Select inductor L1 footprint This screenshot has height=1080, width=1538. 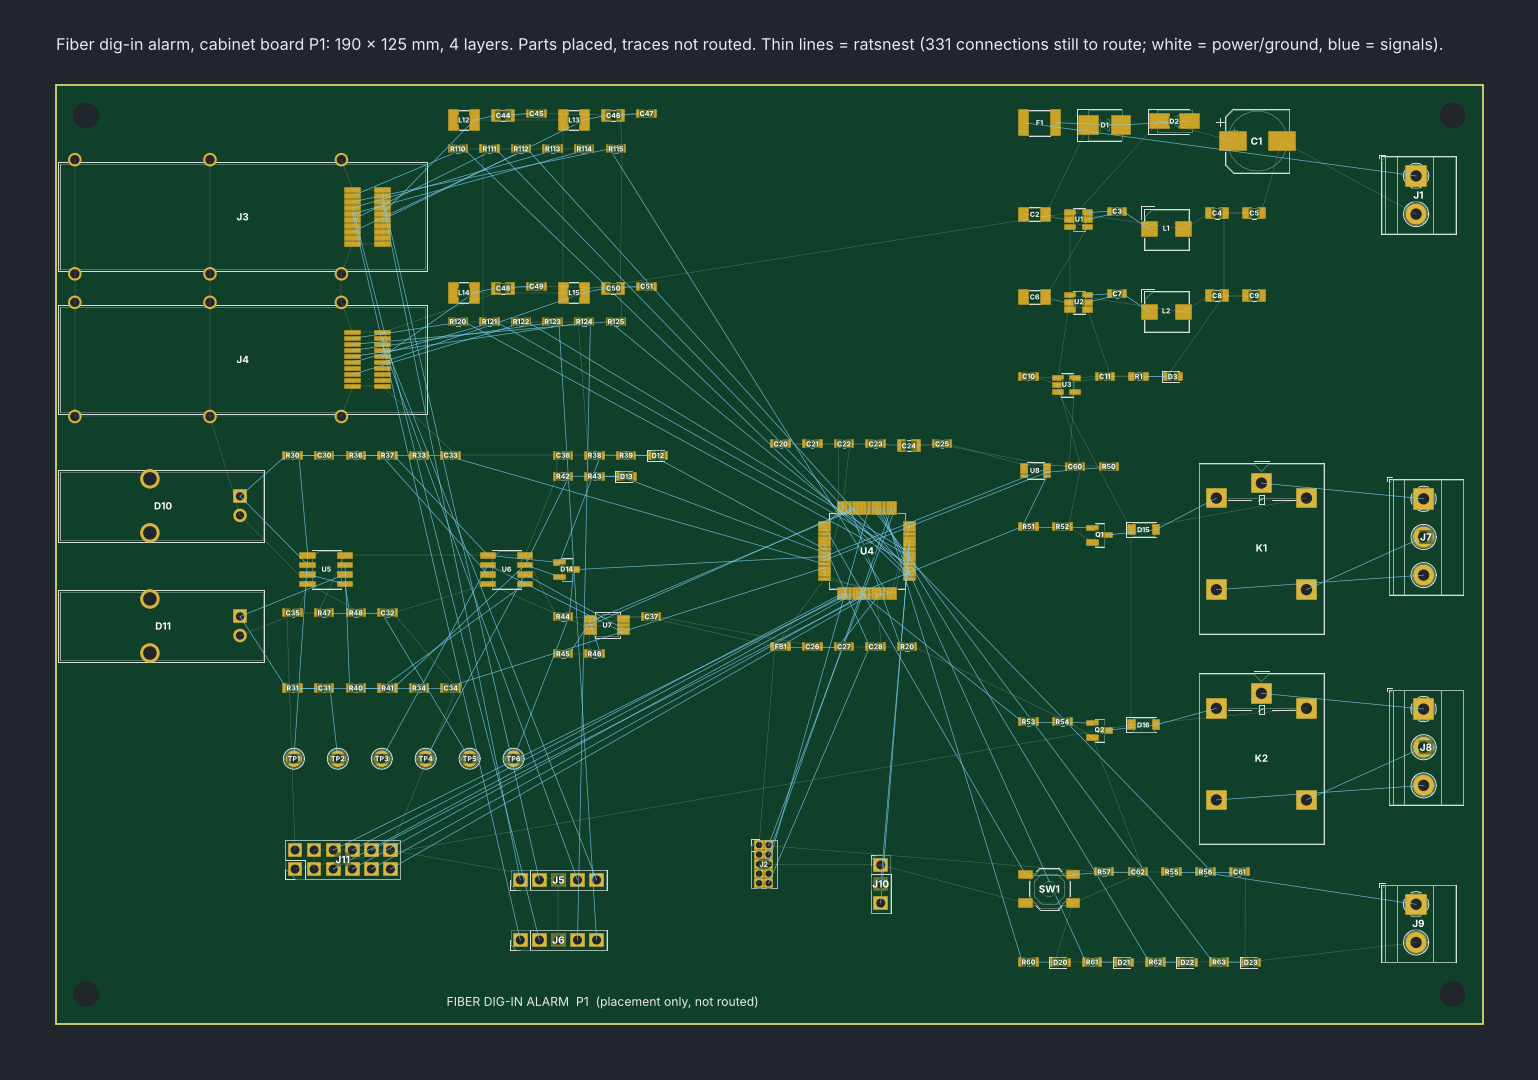(1166, 229)
